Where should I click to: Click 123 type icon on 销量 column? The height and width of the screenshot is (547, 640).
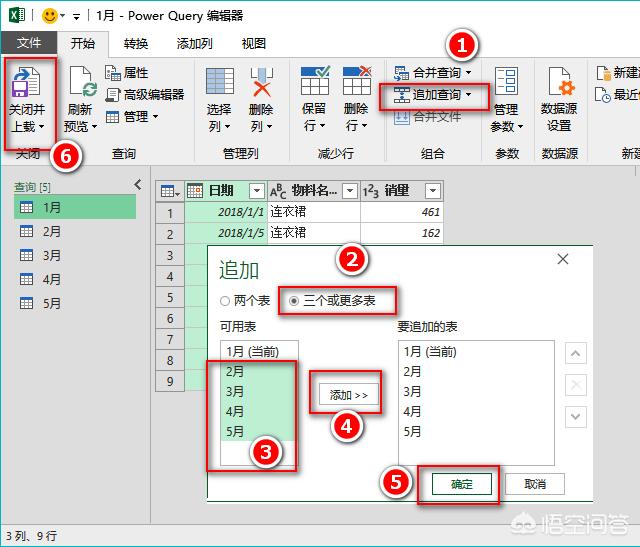point(371,191)
